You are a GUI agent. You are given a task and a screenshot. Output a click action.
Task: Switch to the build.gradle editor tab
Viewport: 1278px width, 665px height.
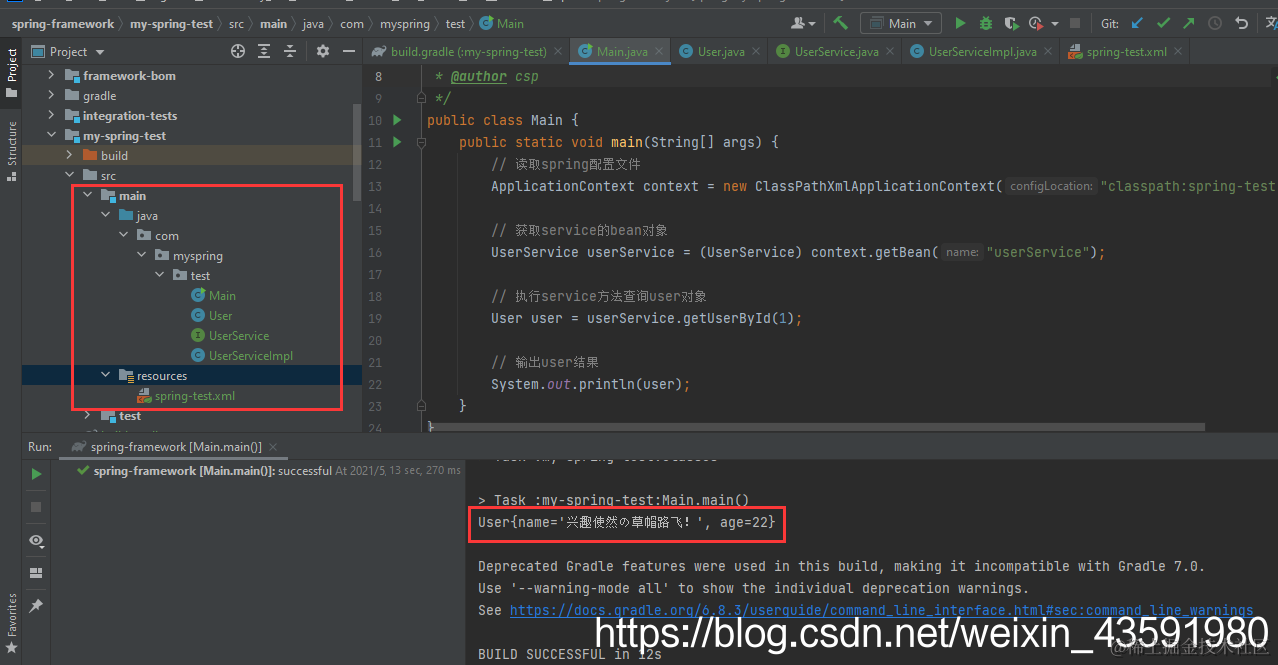[467, 51]
